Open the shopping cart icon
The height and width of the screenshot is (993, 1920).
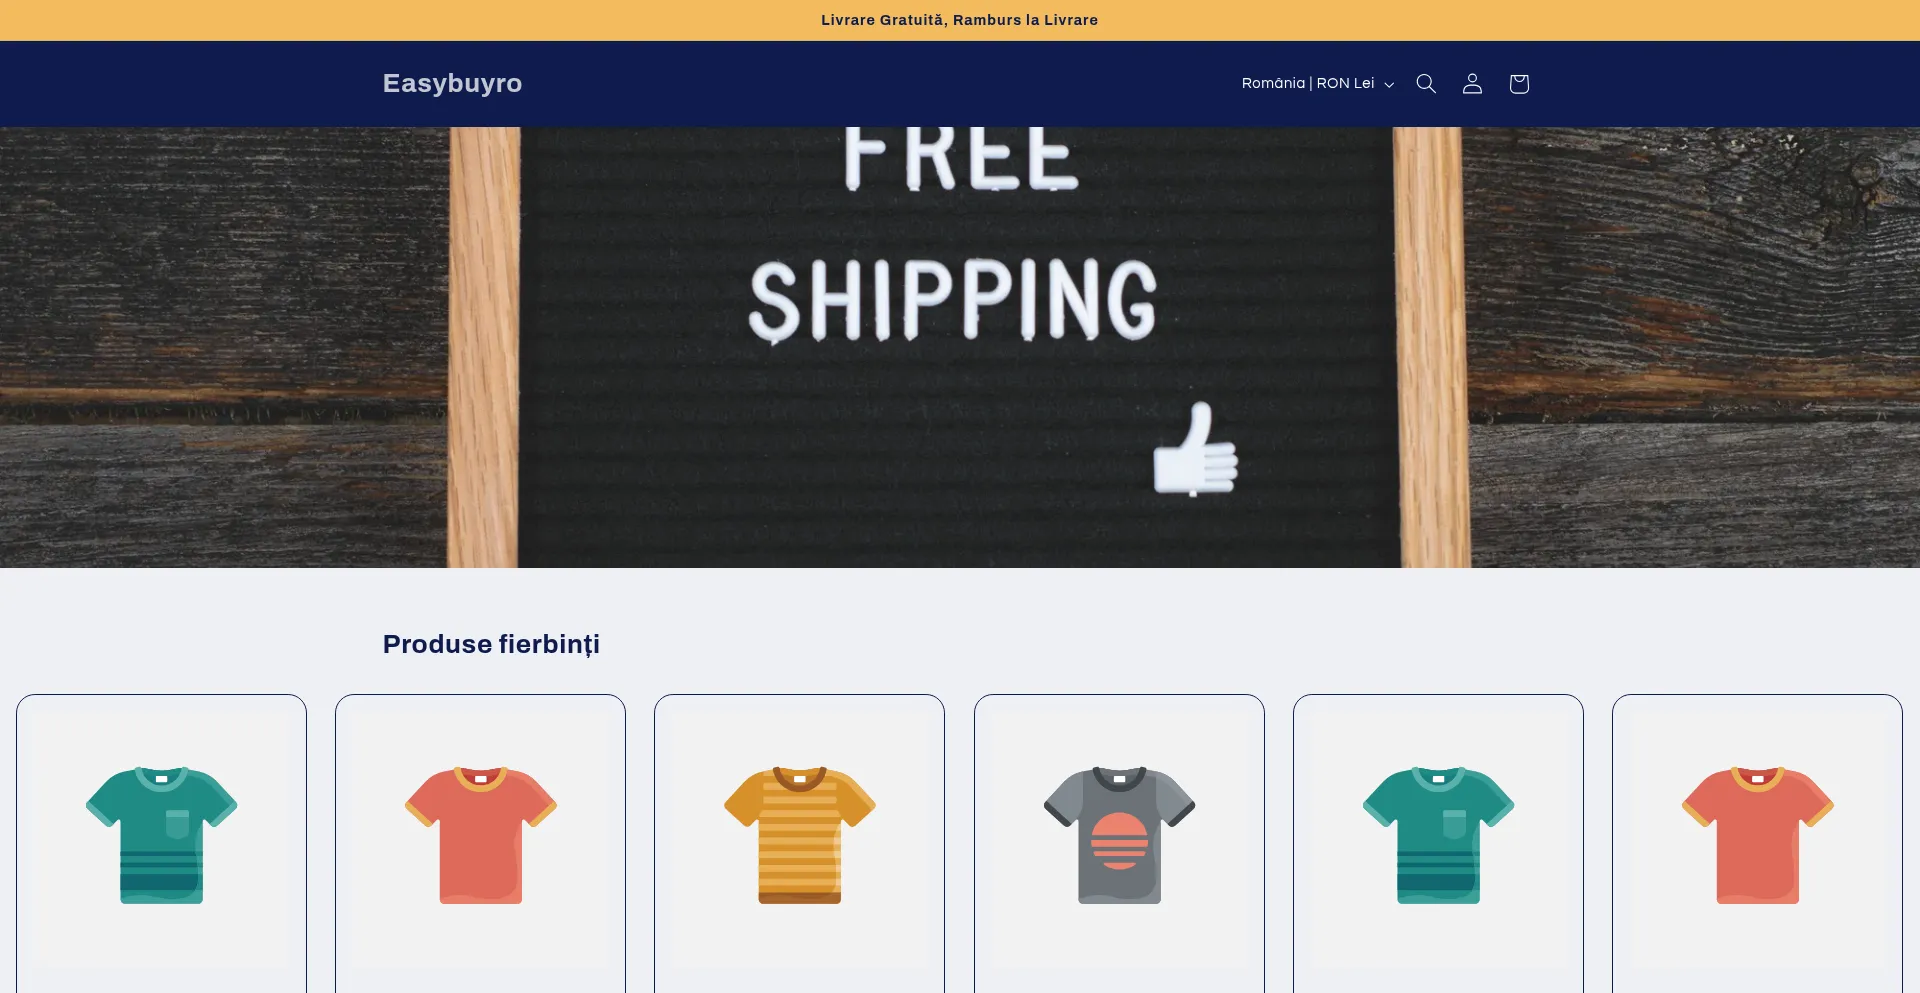(1519, 84)
